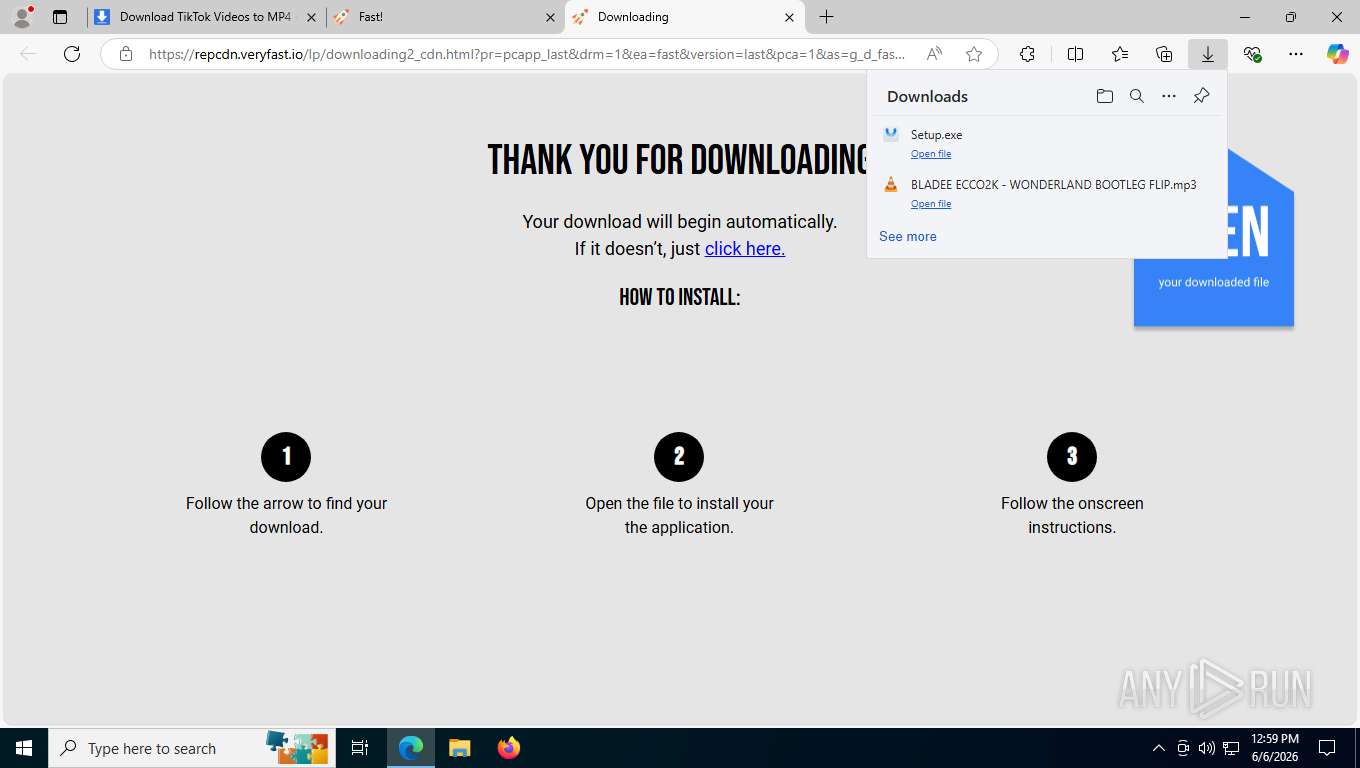The height and width of the screenshot is (768, 1360).
Task: Open tab actions menu icon
Action: coord(60,17)
